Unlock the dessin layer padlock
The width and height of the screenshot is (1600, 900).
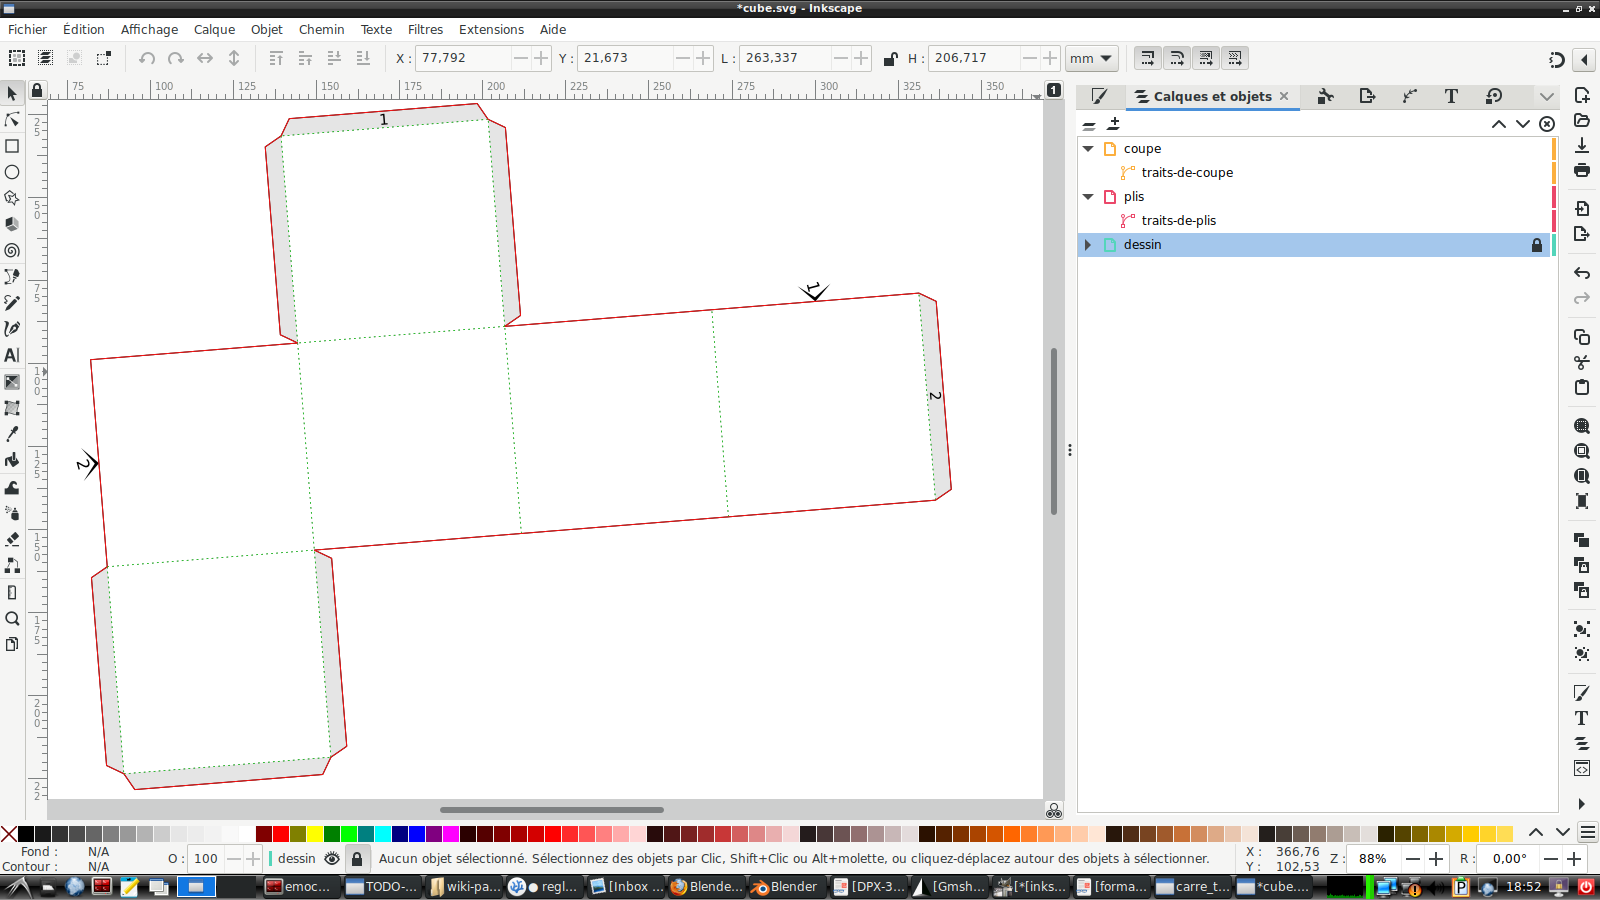(1537, 245)
